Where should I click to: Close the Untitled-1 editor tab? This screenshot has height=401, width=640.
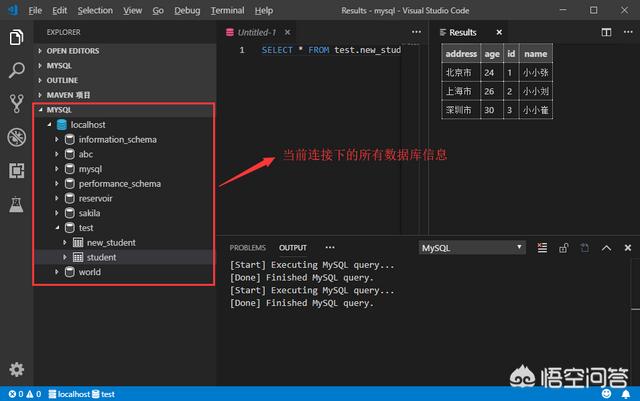click(287, 32)
